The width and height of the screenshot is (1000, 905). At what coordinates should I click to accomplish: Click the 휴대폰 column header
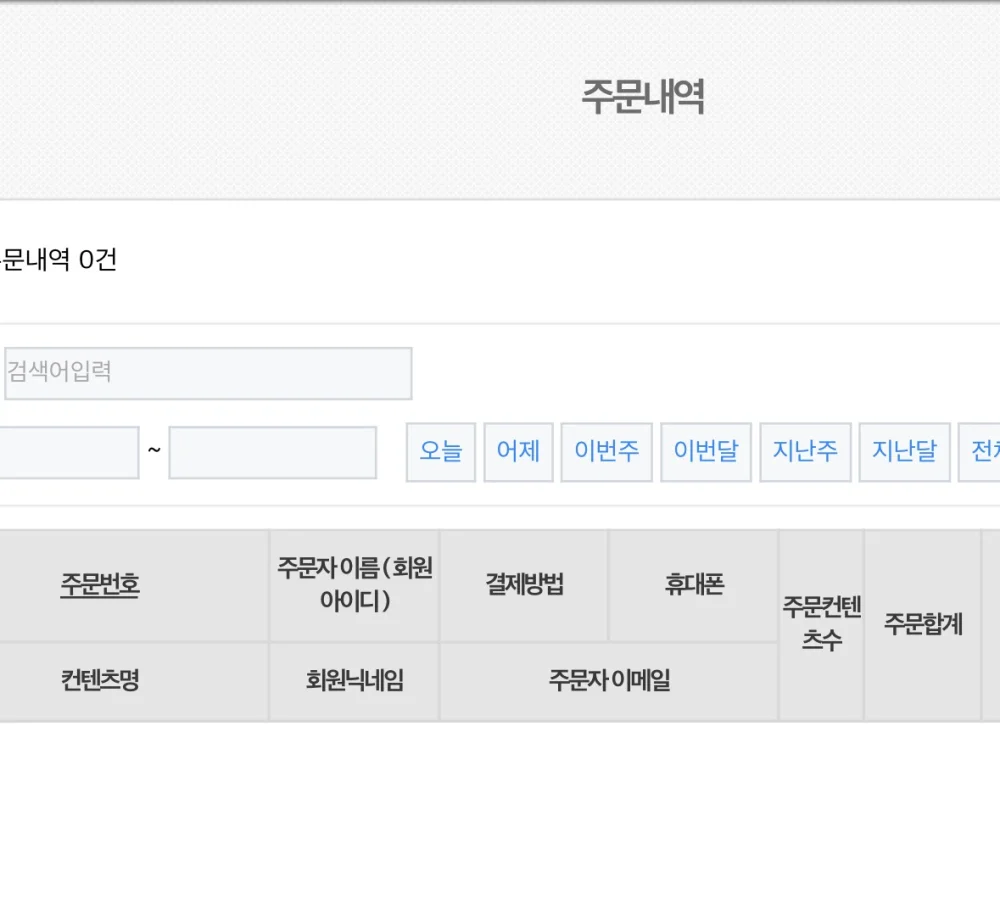pos(694,585)
